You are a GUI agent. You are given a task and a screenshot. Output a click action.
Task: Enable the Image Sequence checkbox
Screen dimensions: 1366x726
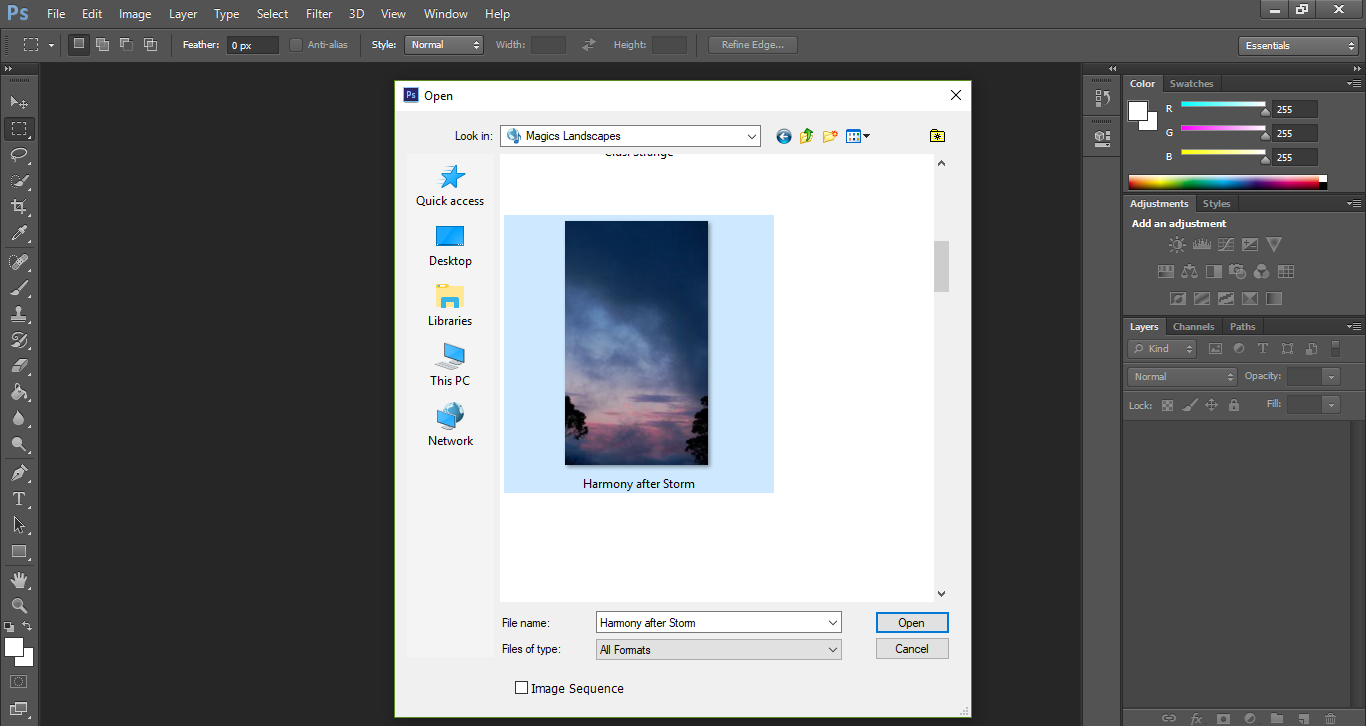point(521,688)
